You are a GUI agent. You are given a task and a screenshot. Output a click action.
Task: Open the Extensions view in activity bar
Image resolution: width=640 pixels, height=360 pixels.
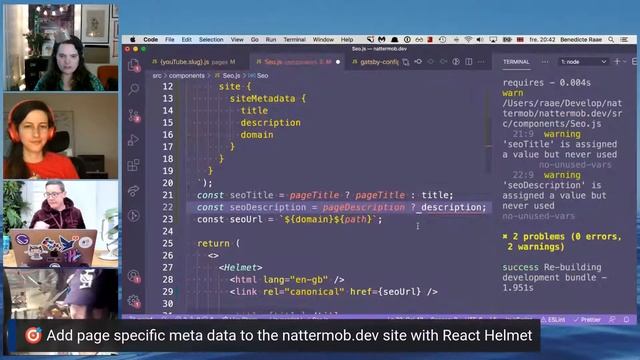(133, 165)
